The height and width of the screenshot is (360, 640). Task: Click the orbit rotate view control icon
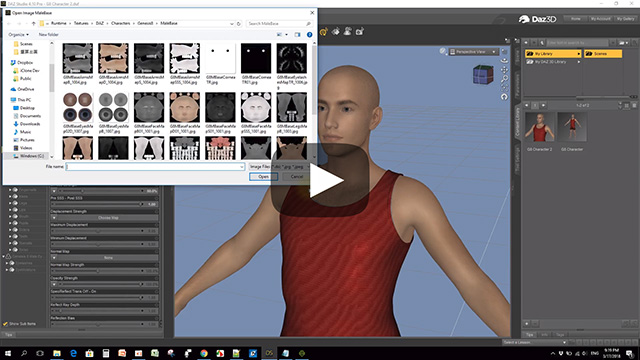click(x=504, y=60)
